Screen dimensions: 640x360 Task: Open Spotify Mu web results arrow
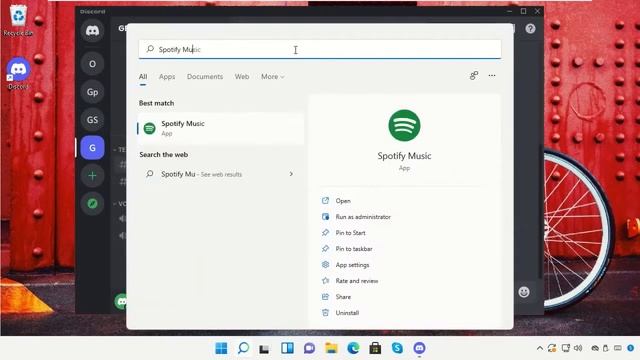coord(291,174)
